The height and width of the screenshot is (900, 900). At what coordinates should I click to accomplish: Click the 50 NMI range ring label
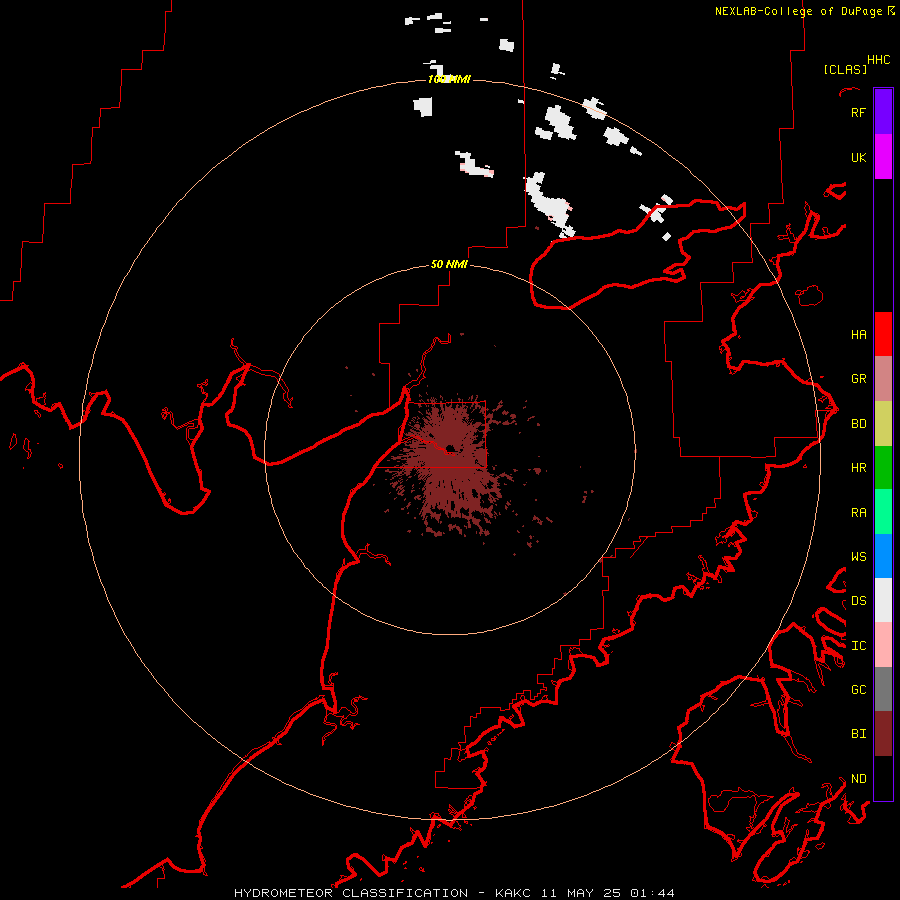(x=449, y=264)
